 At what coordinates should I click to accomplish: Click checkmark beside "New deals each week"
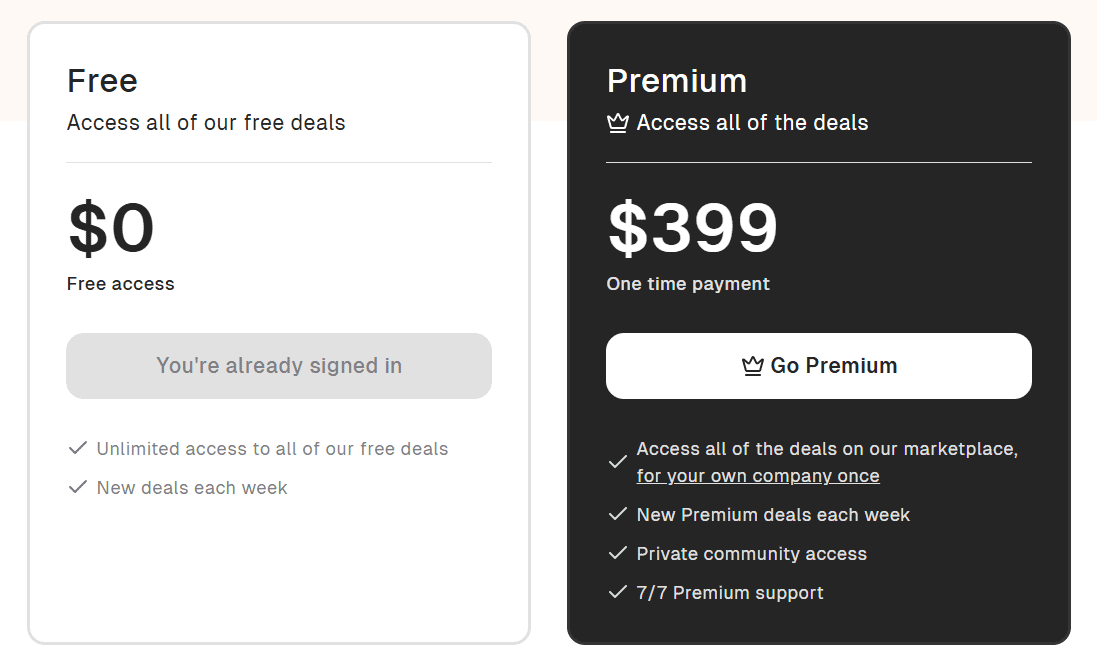78,487
